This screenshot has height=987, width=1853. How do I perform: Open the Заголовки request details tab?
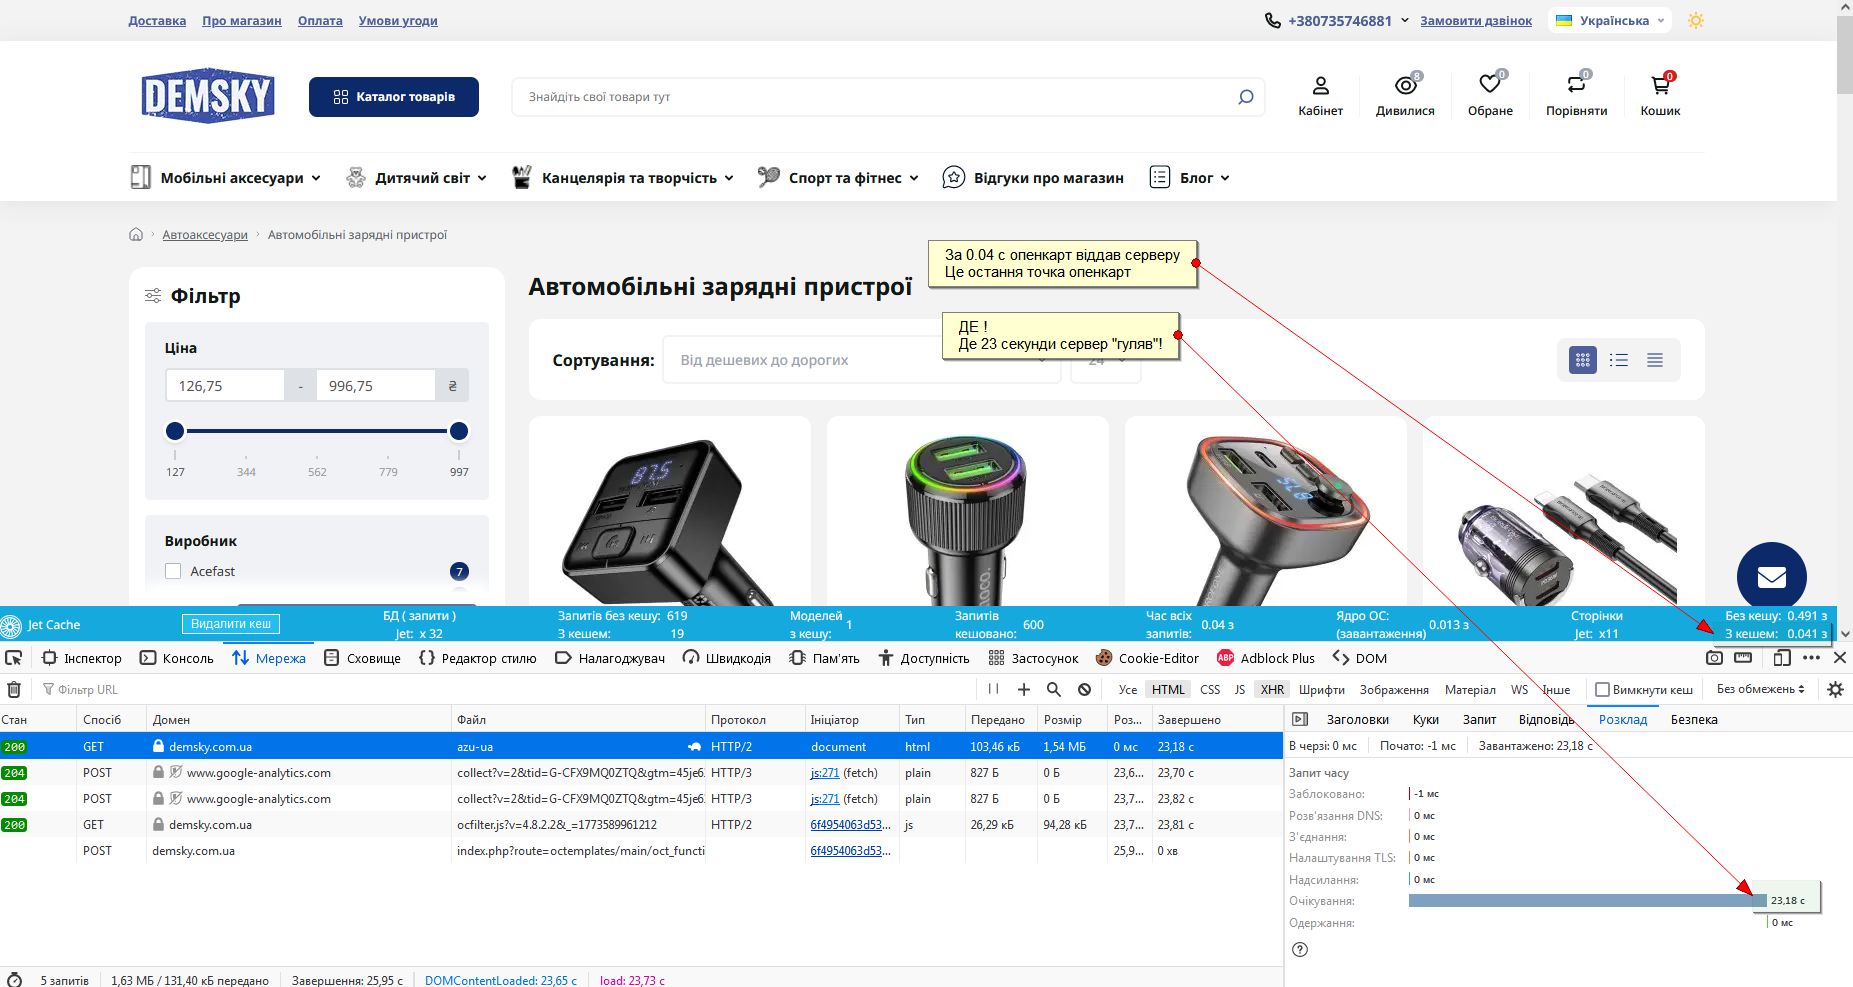click(1357, 719)
